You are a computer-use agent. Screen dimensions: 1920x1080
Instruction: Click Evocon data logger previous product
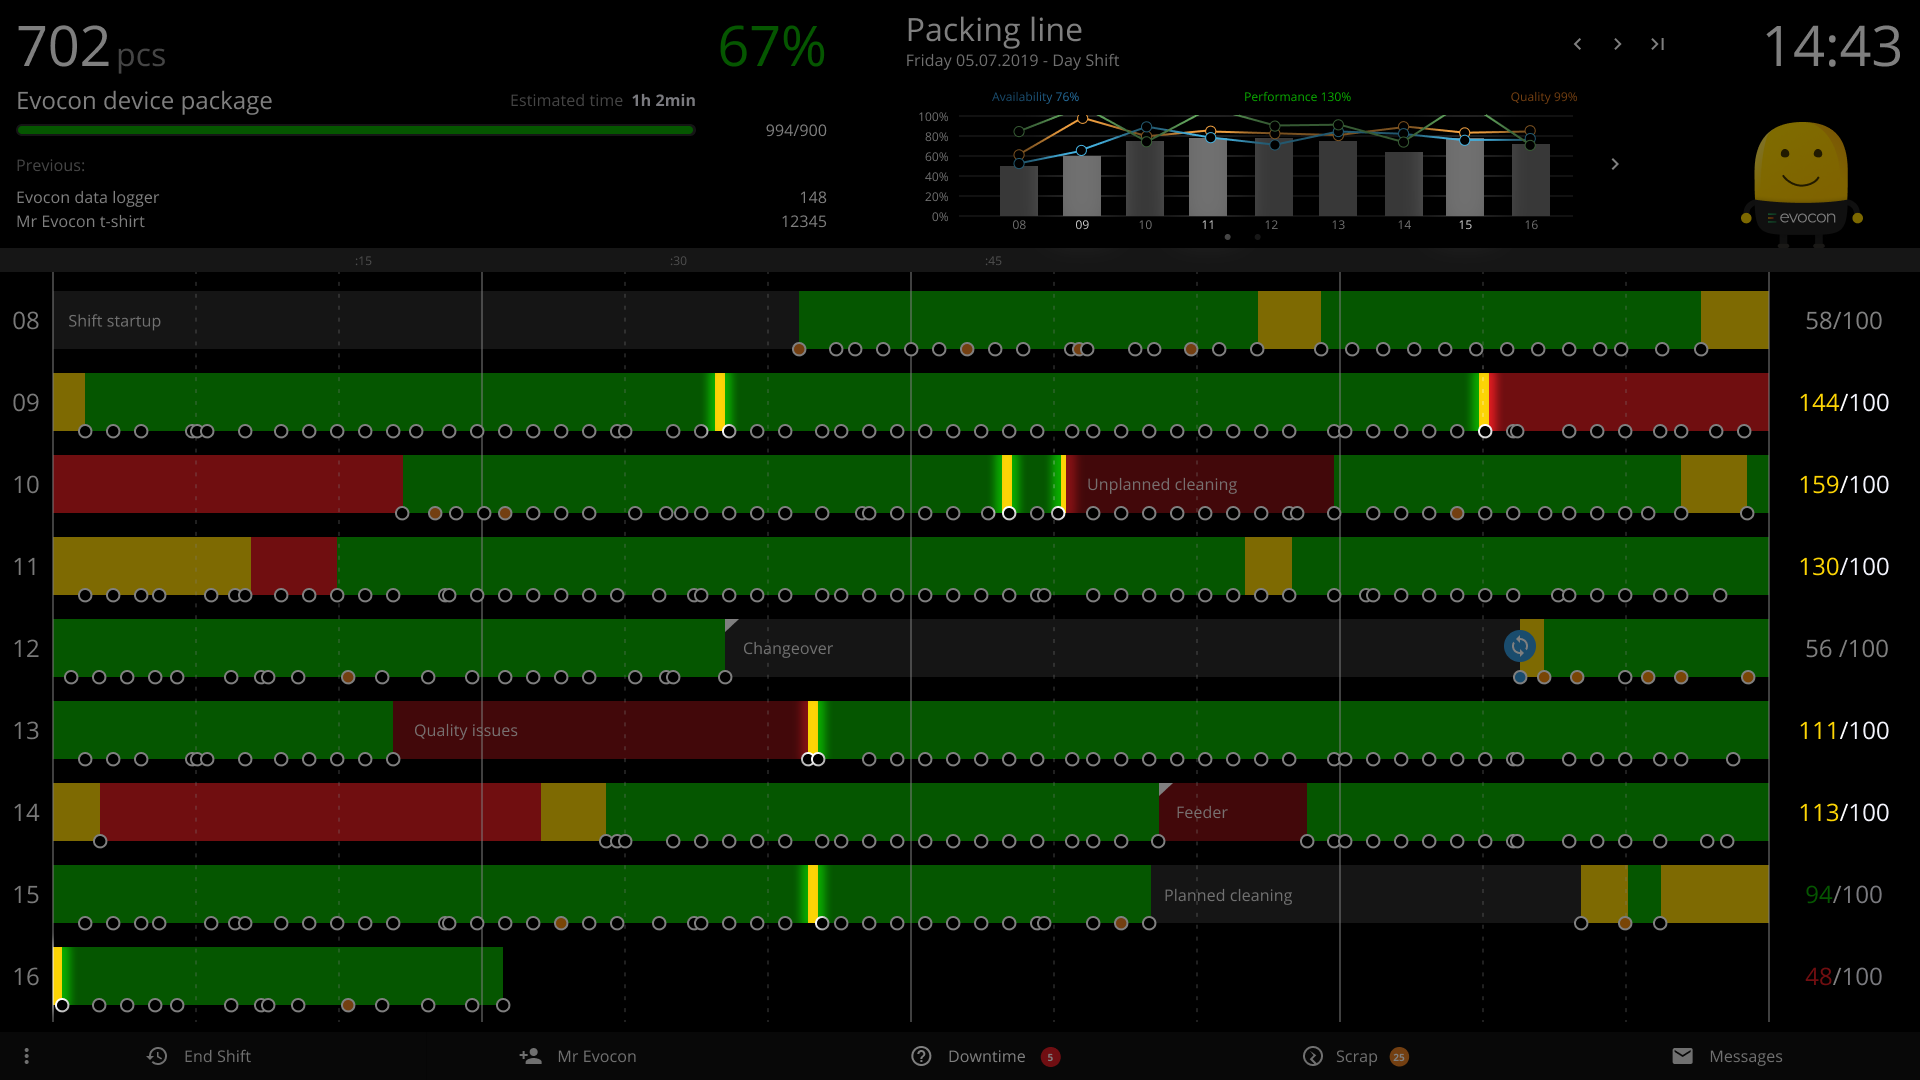(x=87, y=197)
